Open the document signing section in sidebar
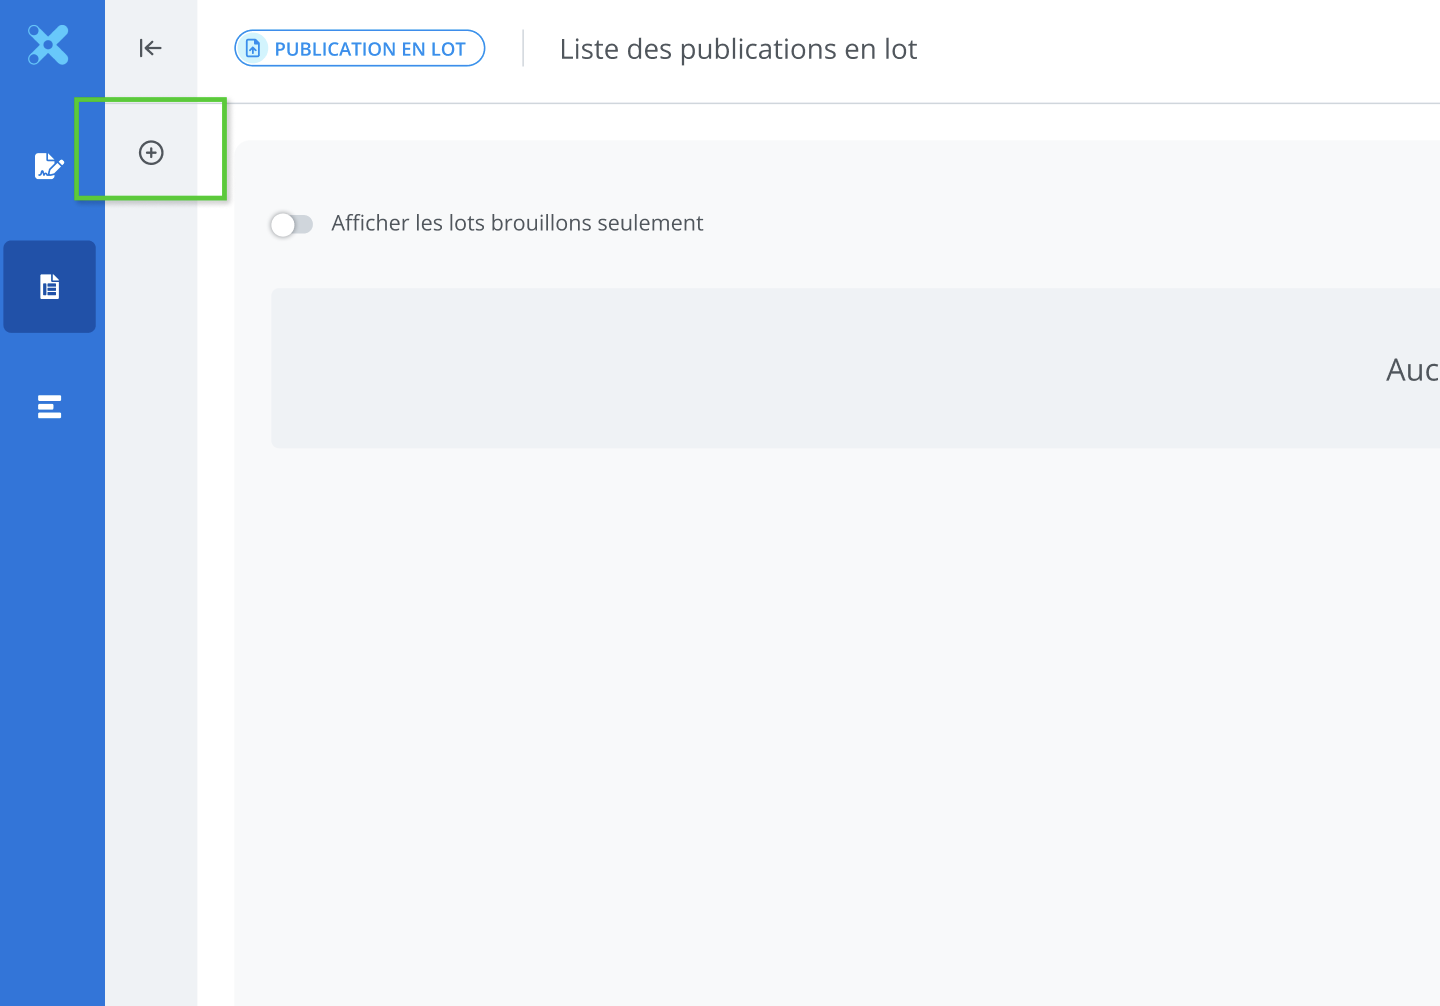 click(x=48, y=166)
